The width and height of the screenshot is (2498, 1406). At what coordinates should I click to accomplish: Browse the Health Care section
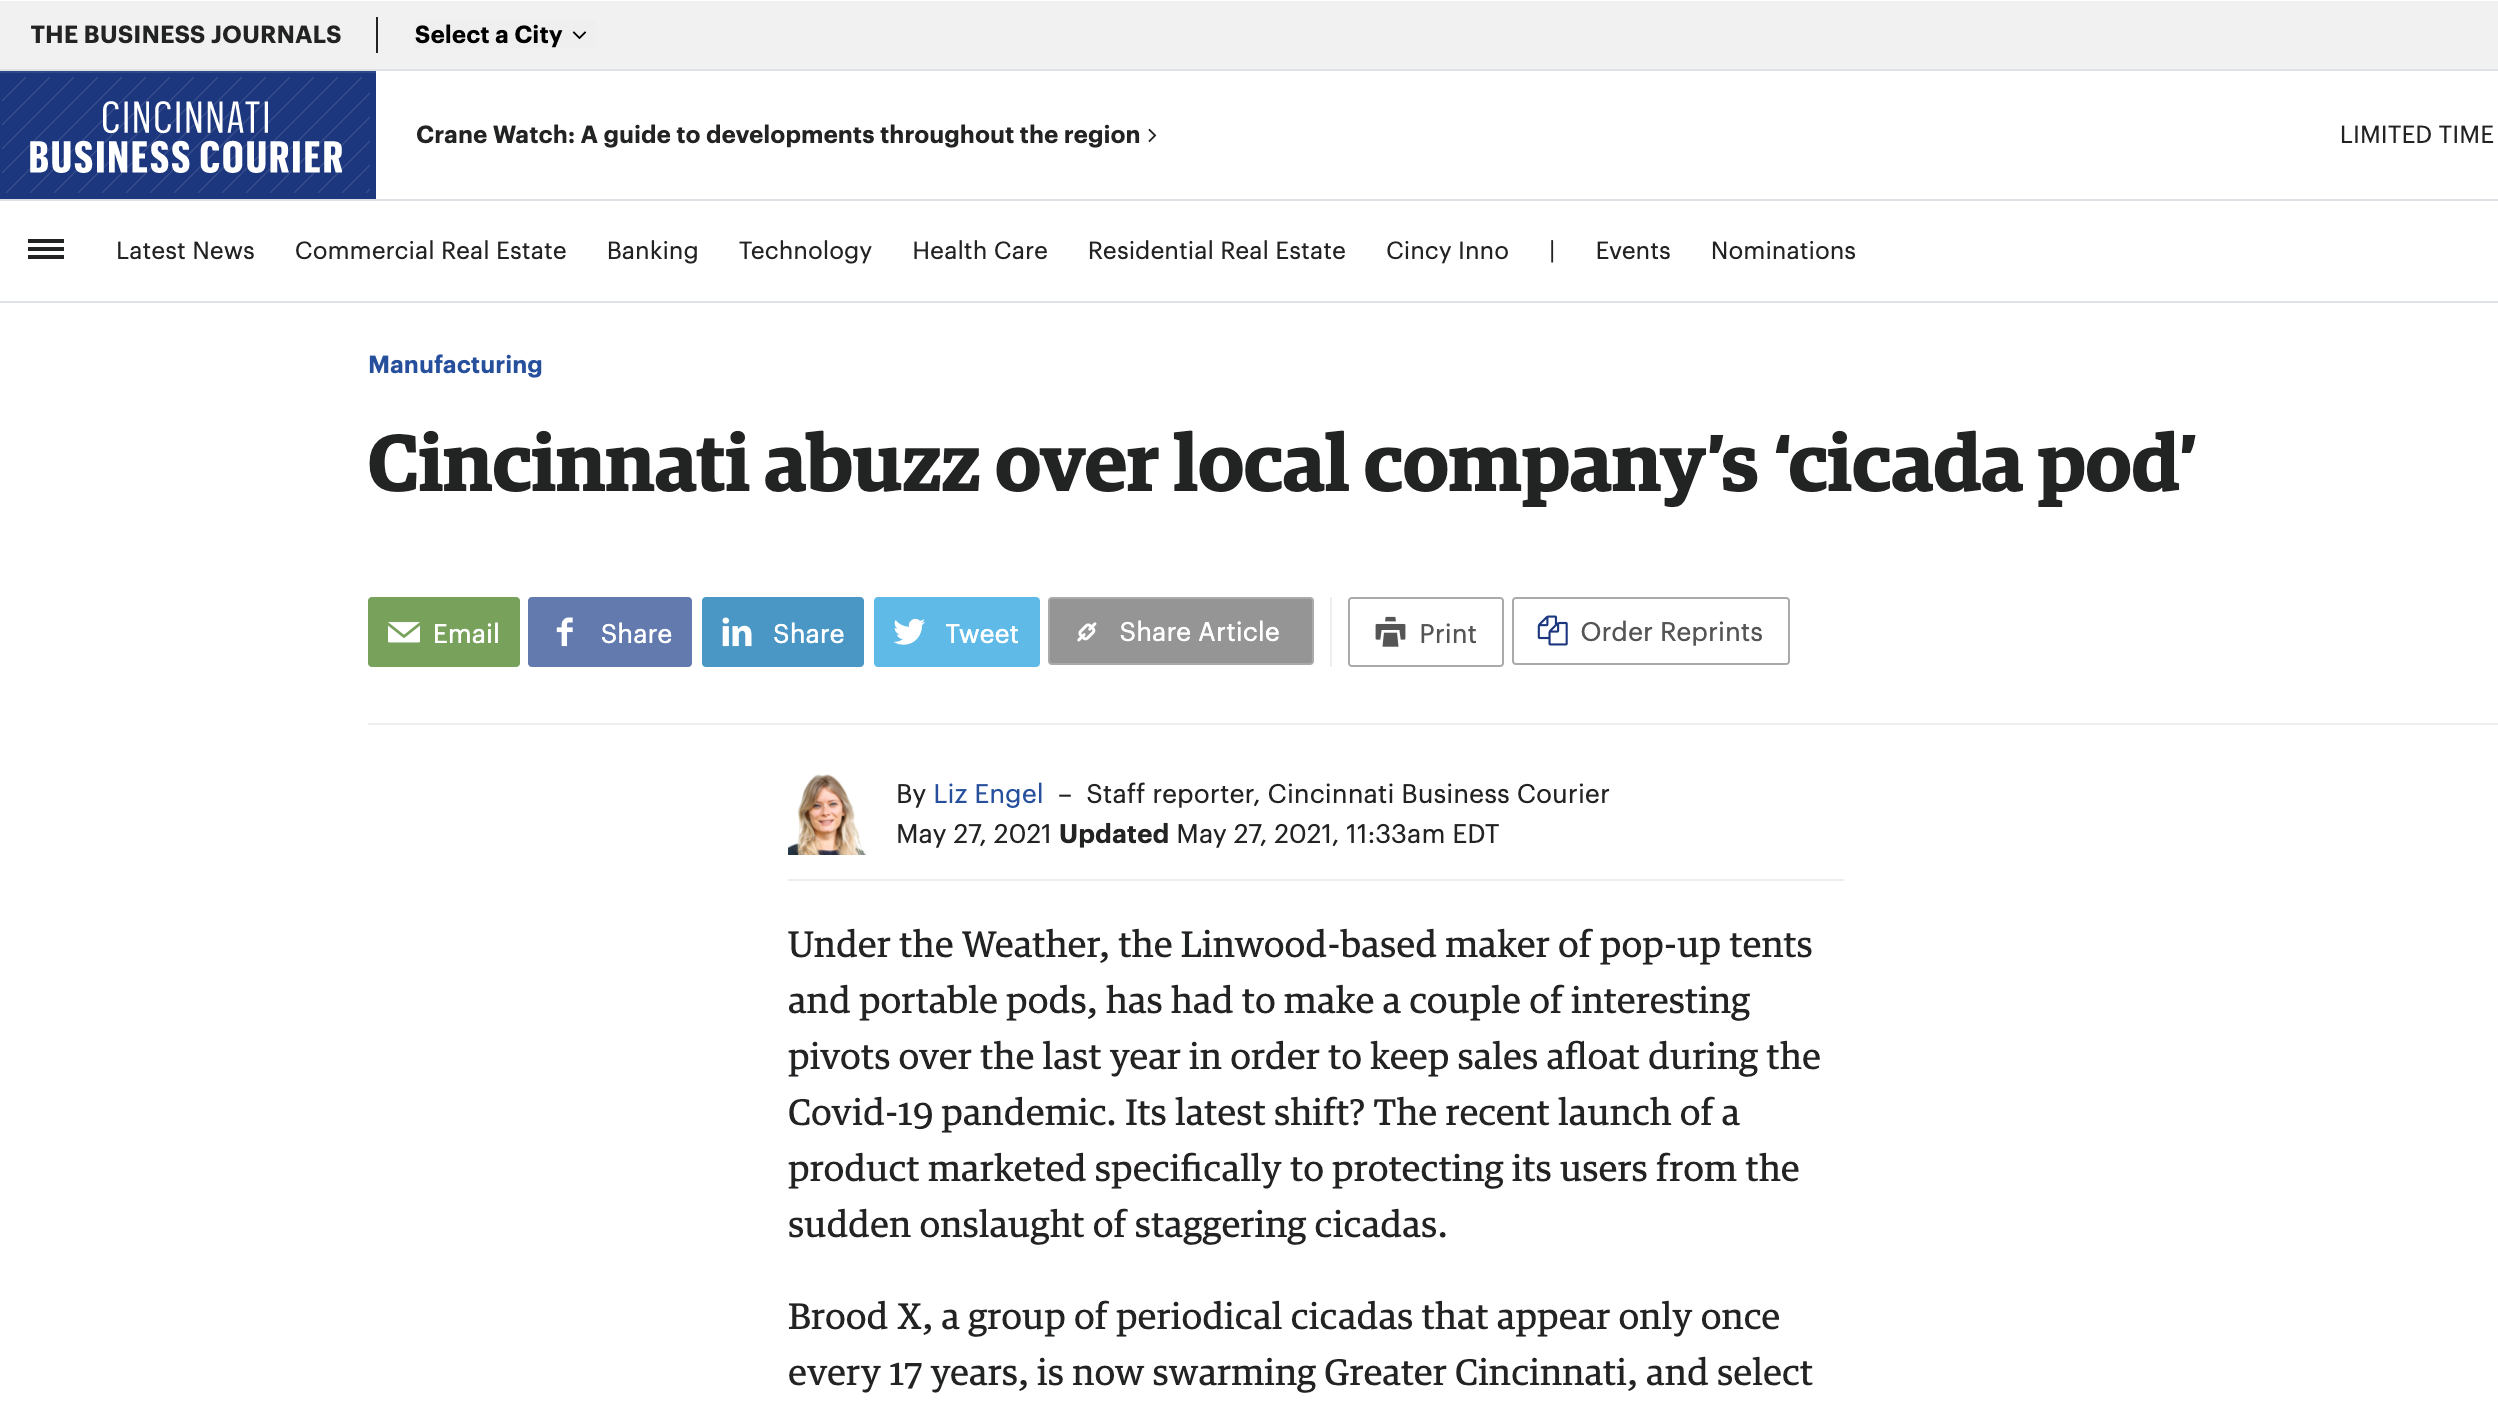click(979, 251)
